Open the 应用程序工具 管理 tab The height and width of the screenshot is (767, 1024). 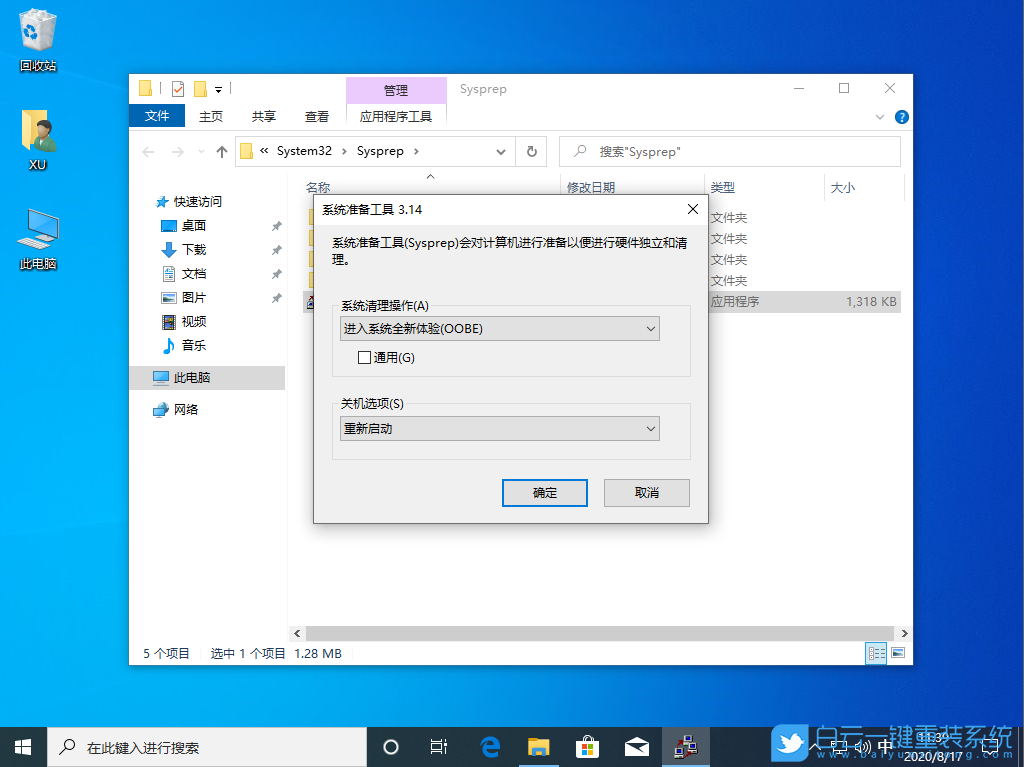396,117
